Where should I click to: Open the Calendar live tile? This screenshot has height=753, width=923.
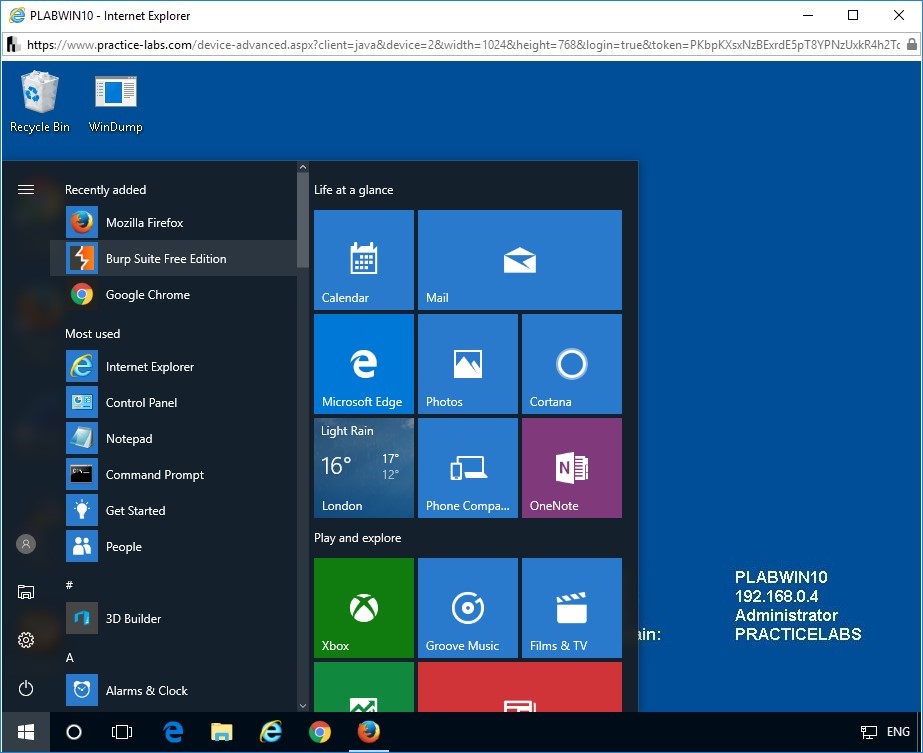coord(364,260)
